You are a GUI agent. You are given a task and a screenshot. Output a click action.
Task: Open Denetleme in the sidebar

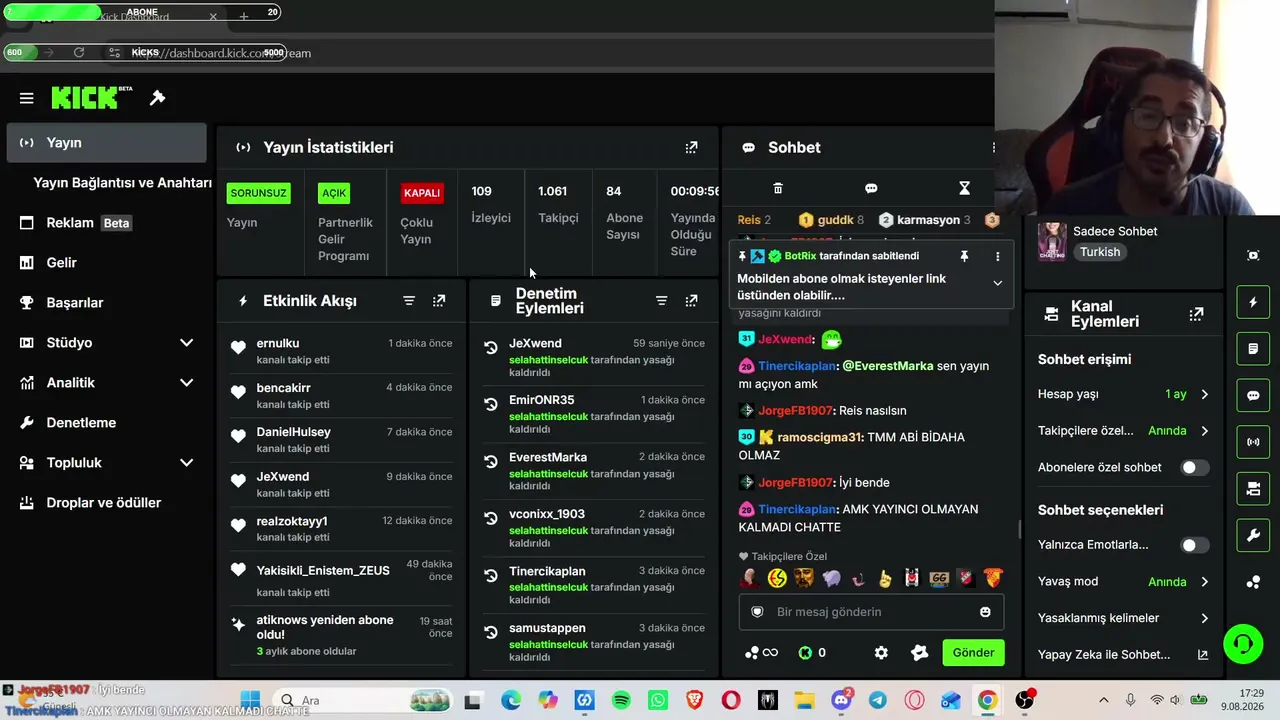coord(106,423)
